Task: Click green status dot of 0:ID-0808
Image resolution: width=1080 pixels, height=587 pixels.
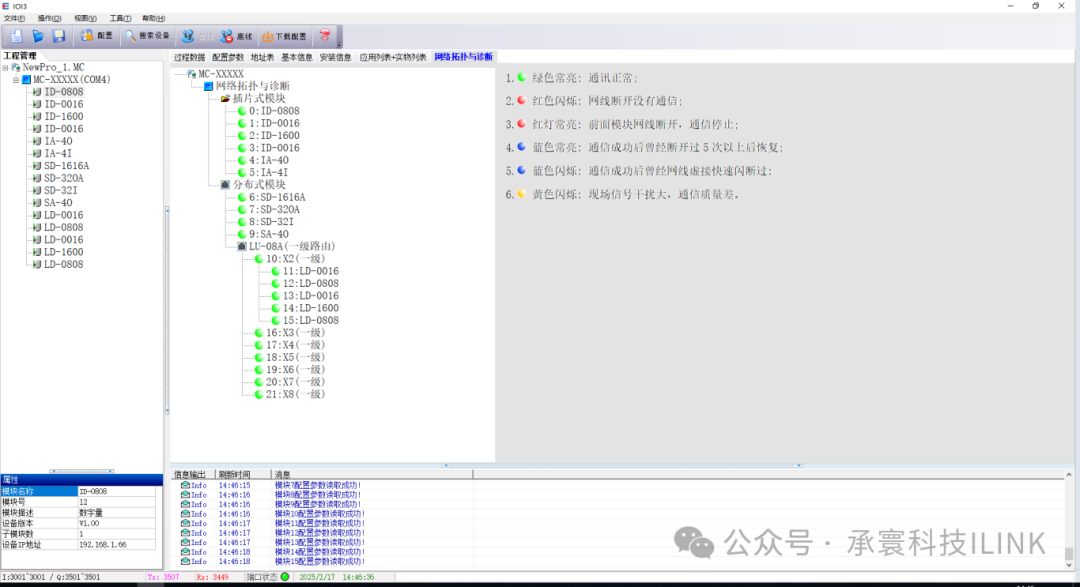Action: [x=242, y=111]
